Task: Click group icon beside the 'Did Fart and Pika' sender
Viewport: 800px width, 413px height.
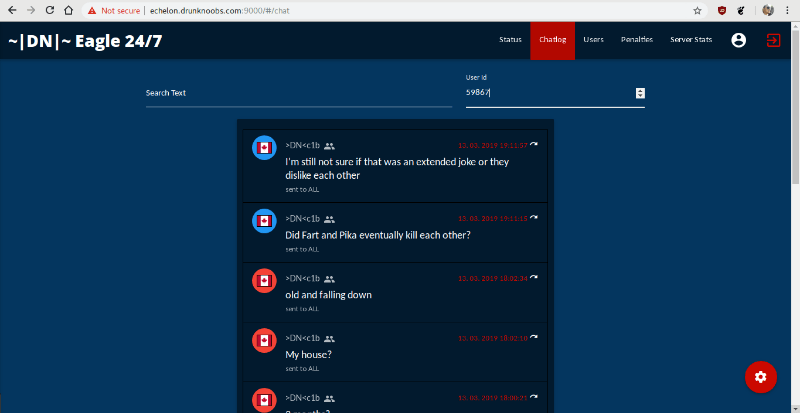Action: tap(329, 219)
